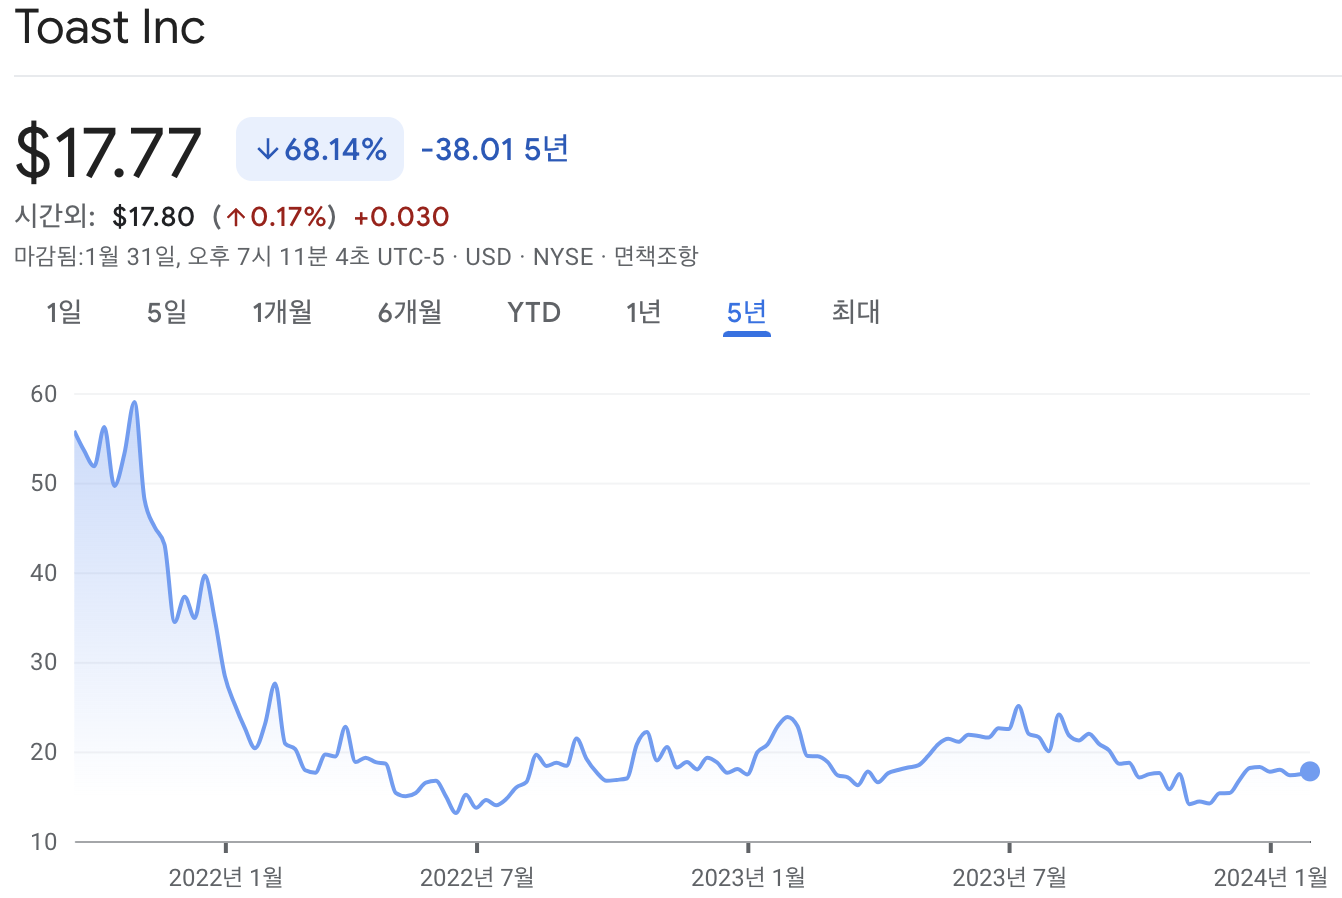Click the 2023년 7월 axis label

click(x=1010, y=877)
